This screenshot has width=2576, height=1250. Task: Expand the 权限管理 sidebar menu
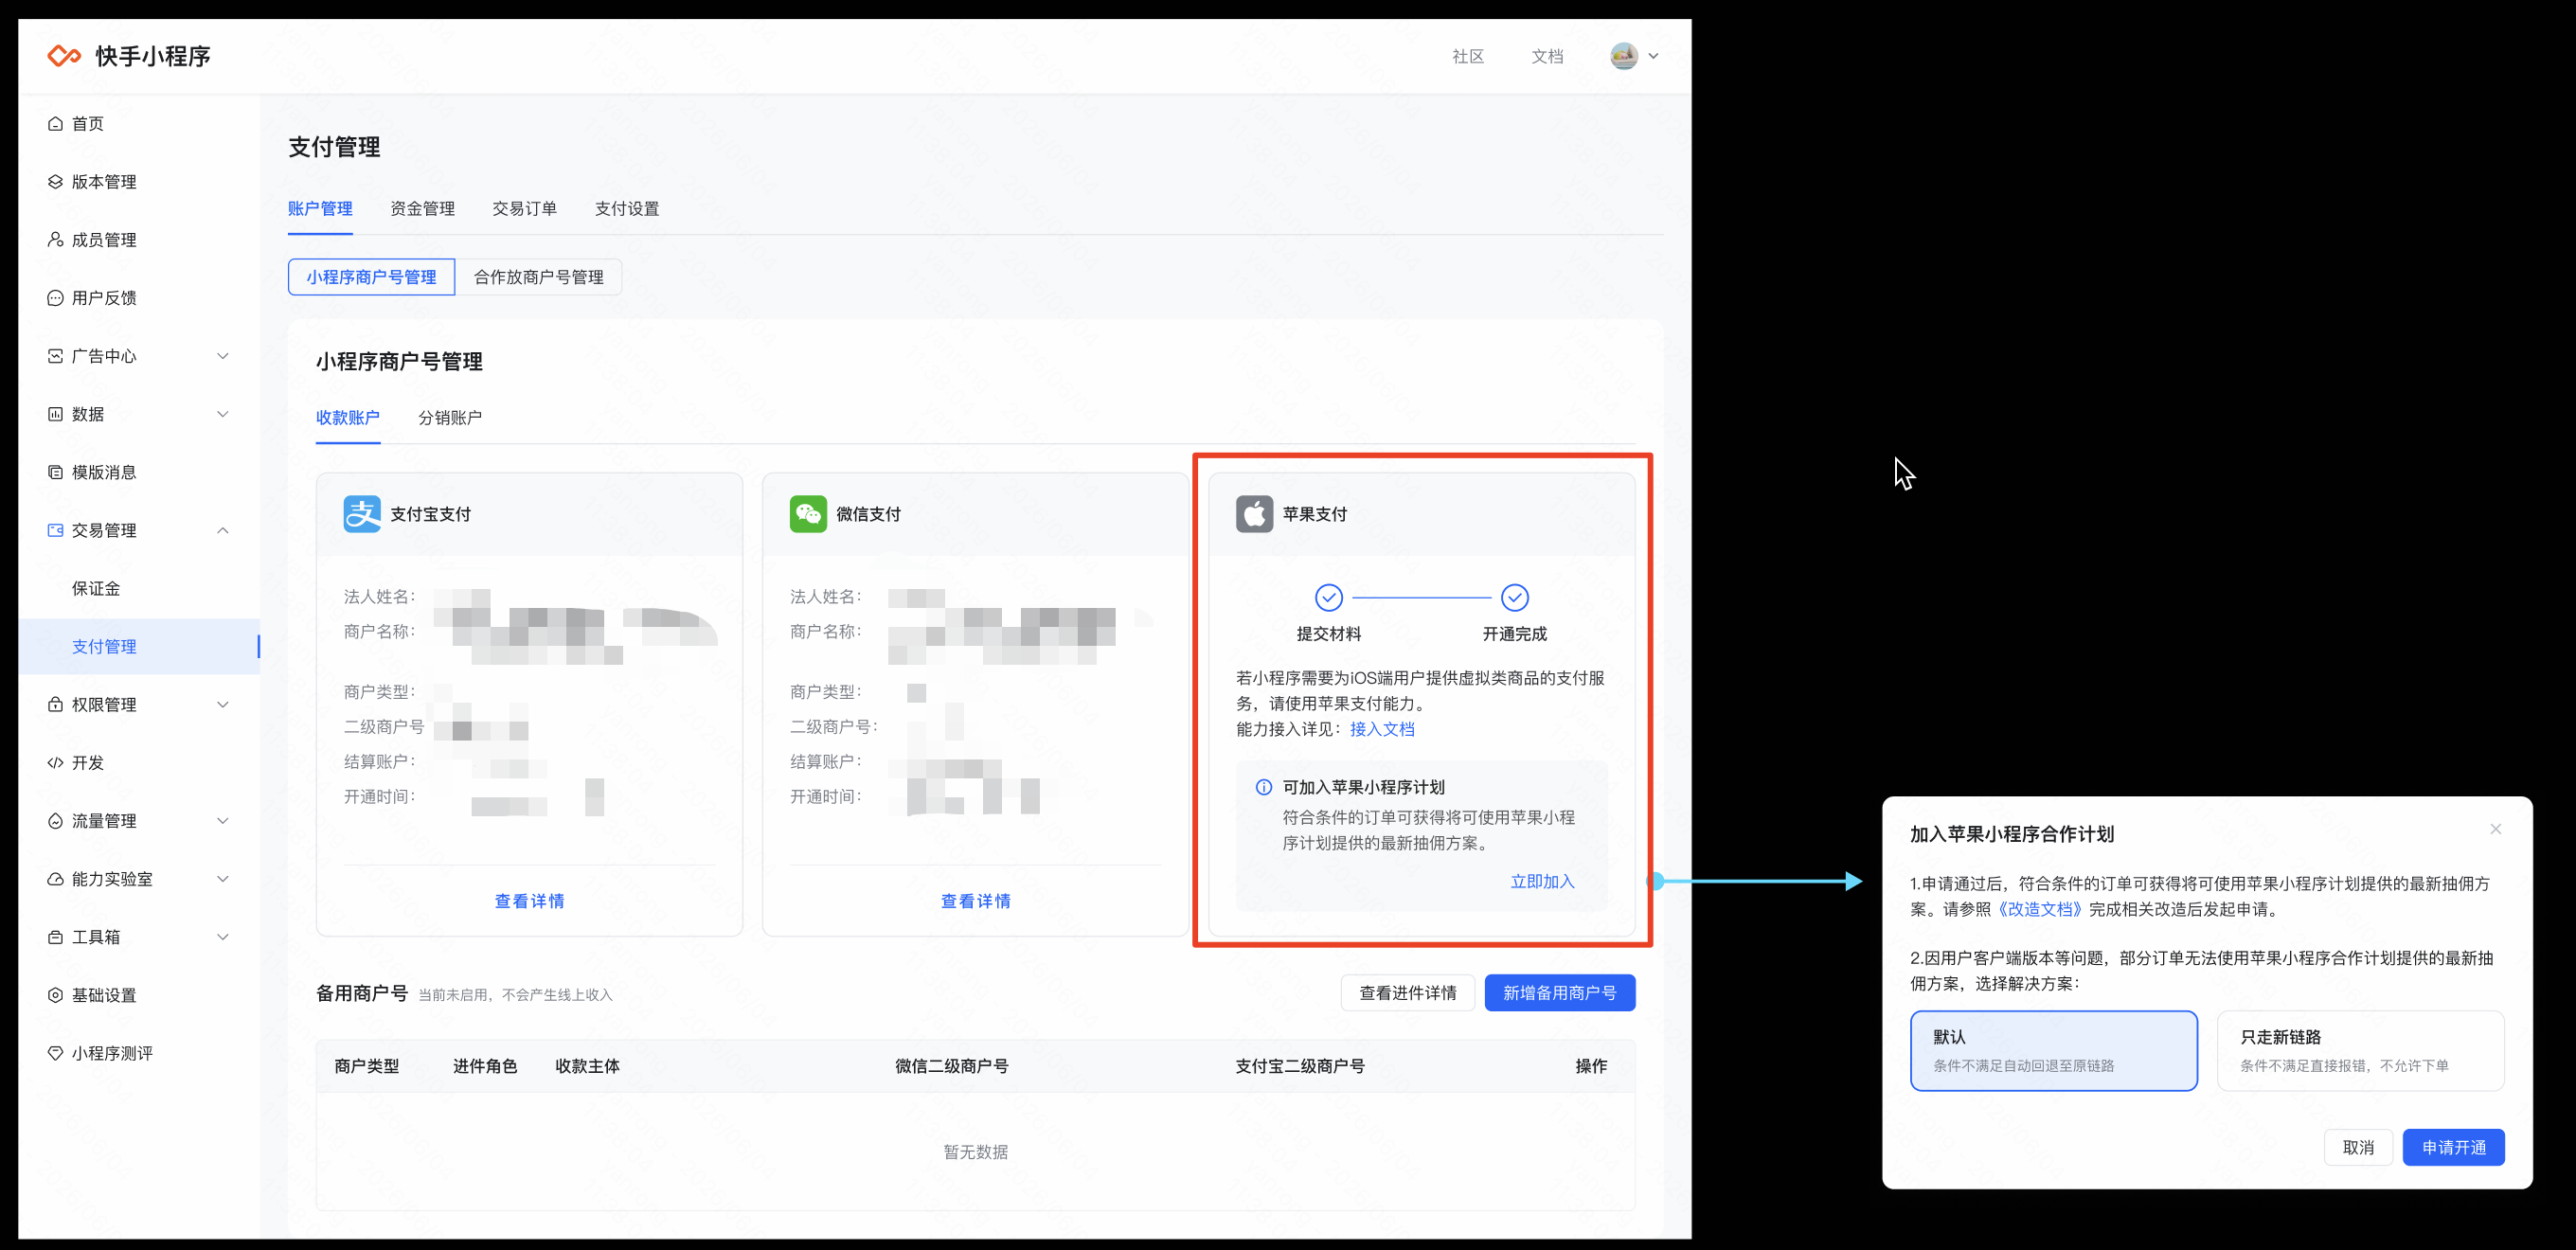pyautogui.click(x=223, y=704)
